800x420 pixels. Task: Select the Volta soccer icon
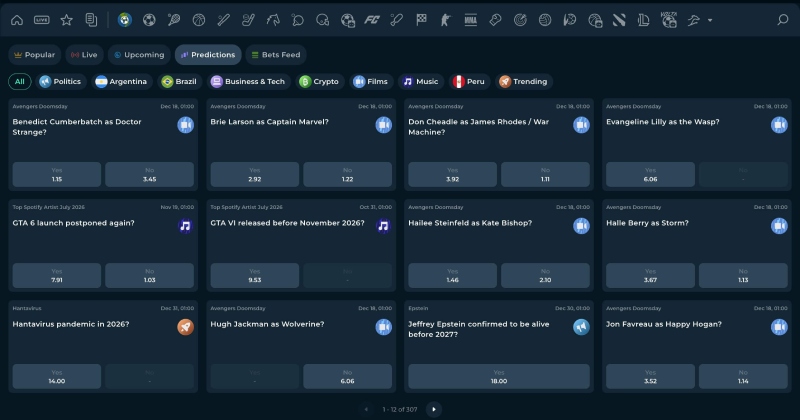click(668, 19)
